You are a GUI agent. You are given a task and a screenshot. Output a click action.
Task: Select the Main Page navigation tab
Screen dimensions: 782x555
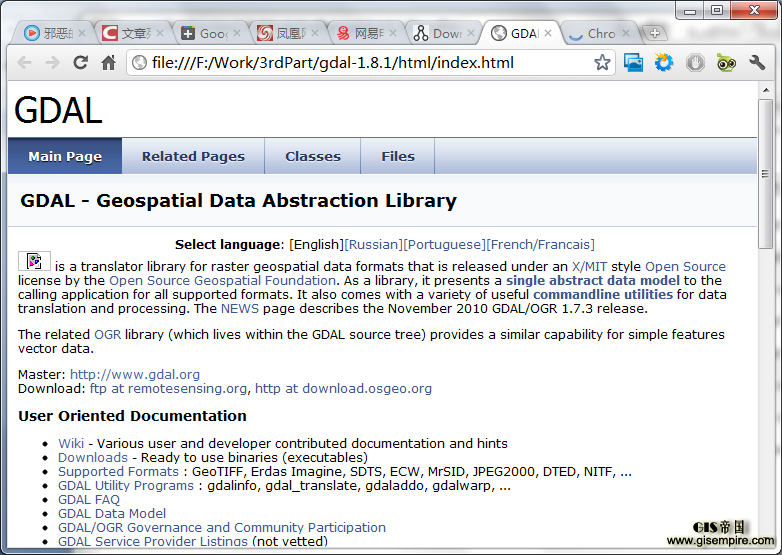pyautogui.click(x=65, y=156)
